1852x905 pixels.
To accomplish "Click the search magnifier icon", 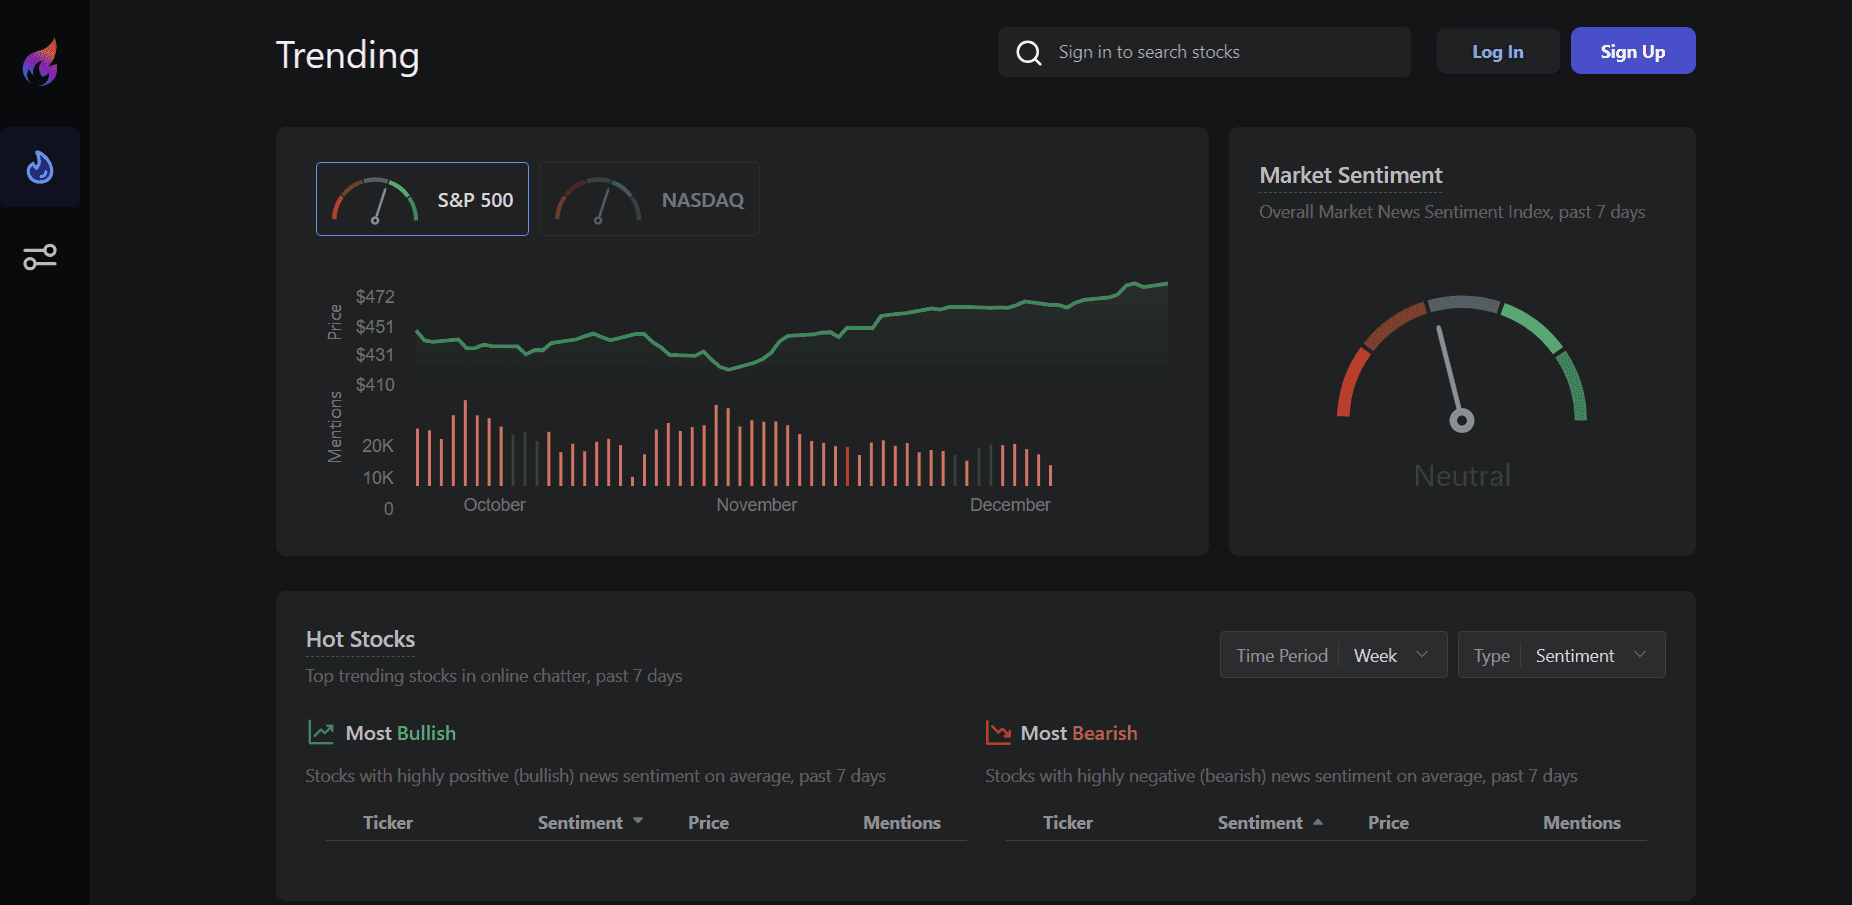I will [1028, 52].
